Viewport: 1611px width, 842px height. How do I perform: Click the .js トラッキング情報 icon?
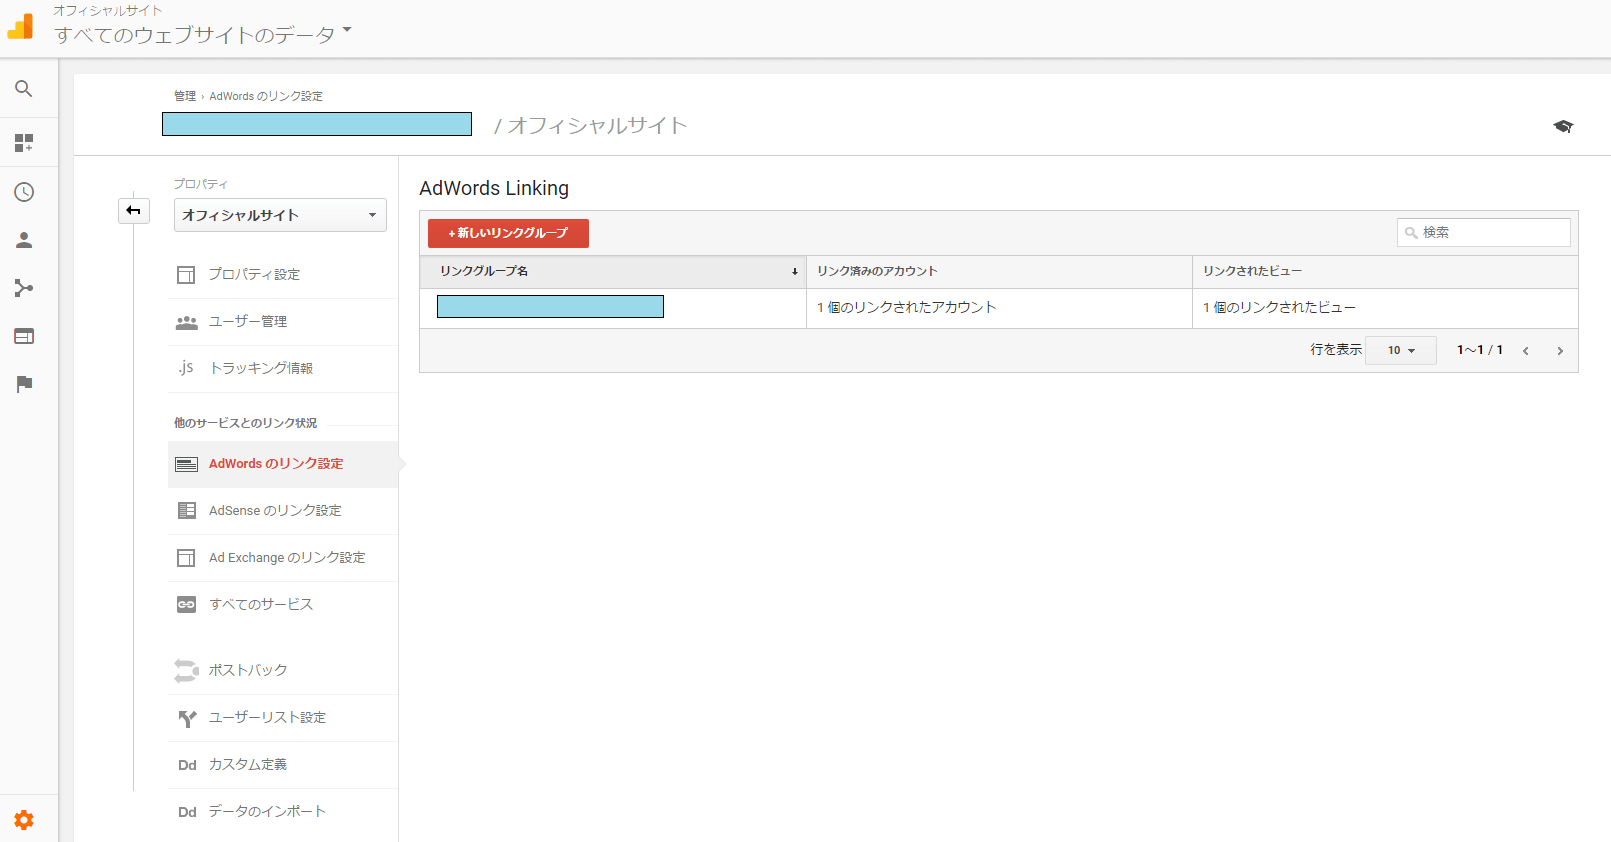click(186, 368)
